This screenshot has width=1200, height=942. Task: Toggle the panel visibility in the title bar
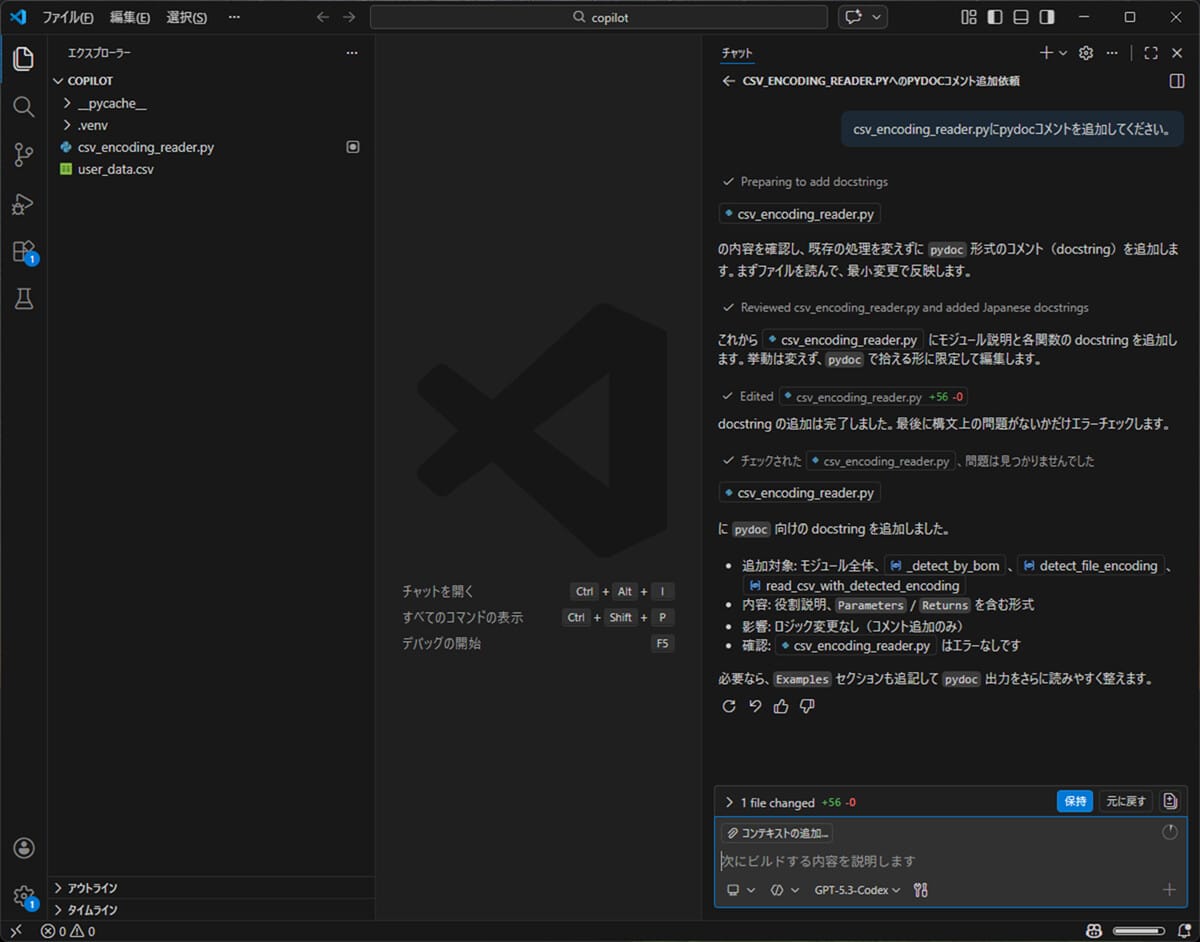click(x=1021, y=17)
